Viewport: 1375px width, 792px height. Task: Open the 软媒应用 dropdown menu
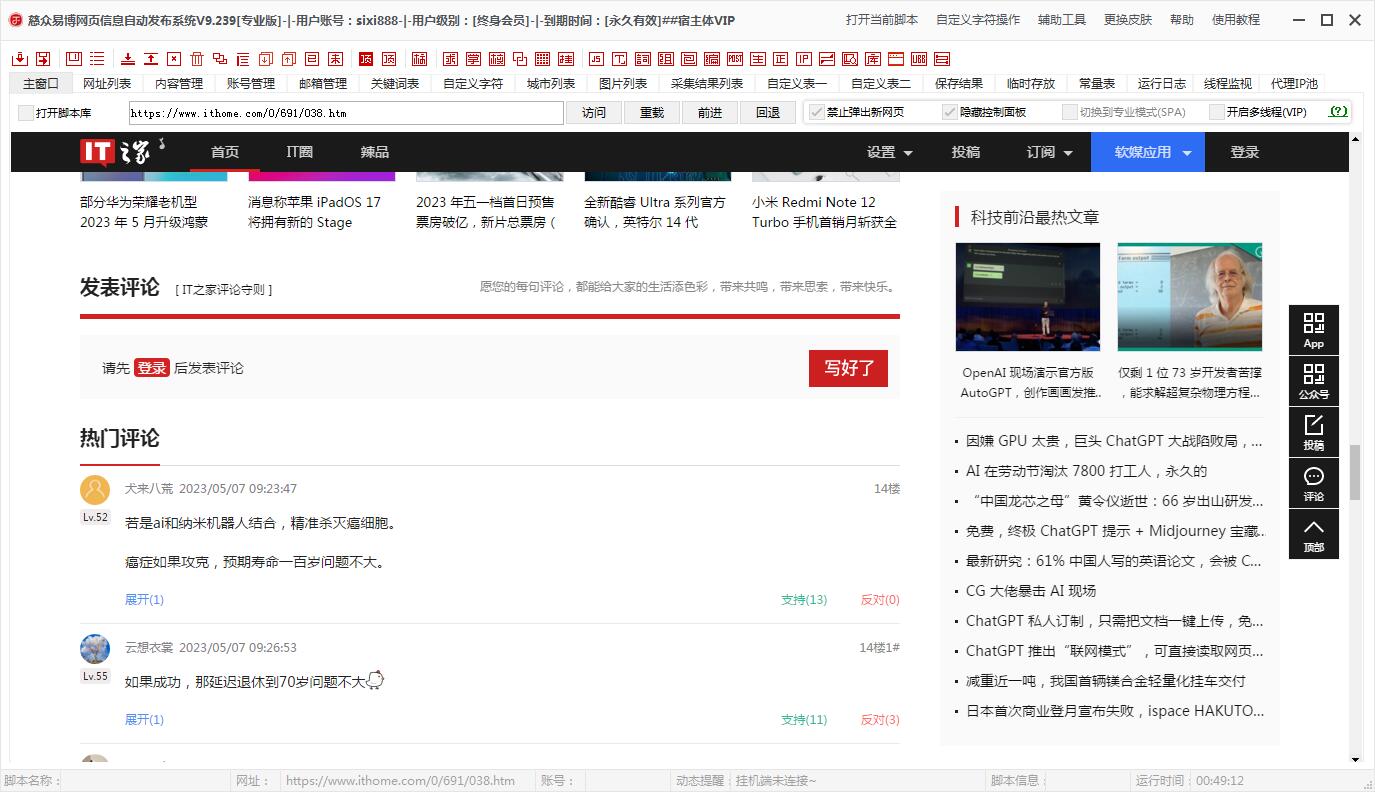pos(1148,152)
